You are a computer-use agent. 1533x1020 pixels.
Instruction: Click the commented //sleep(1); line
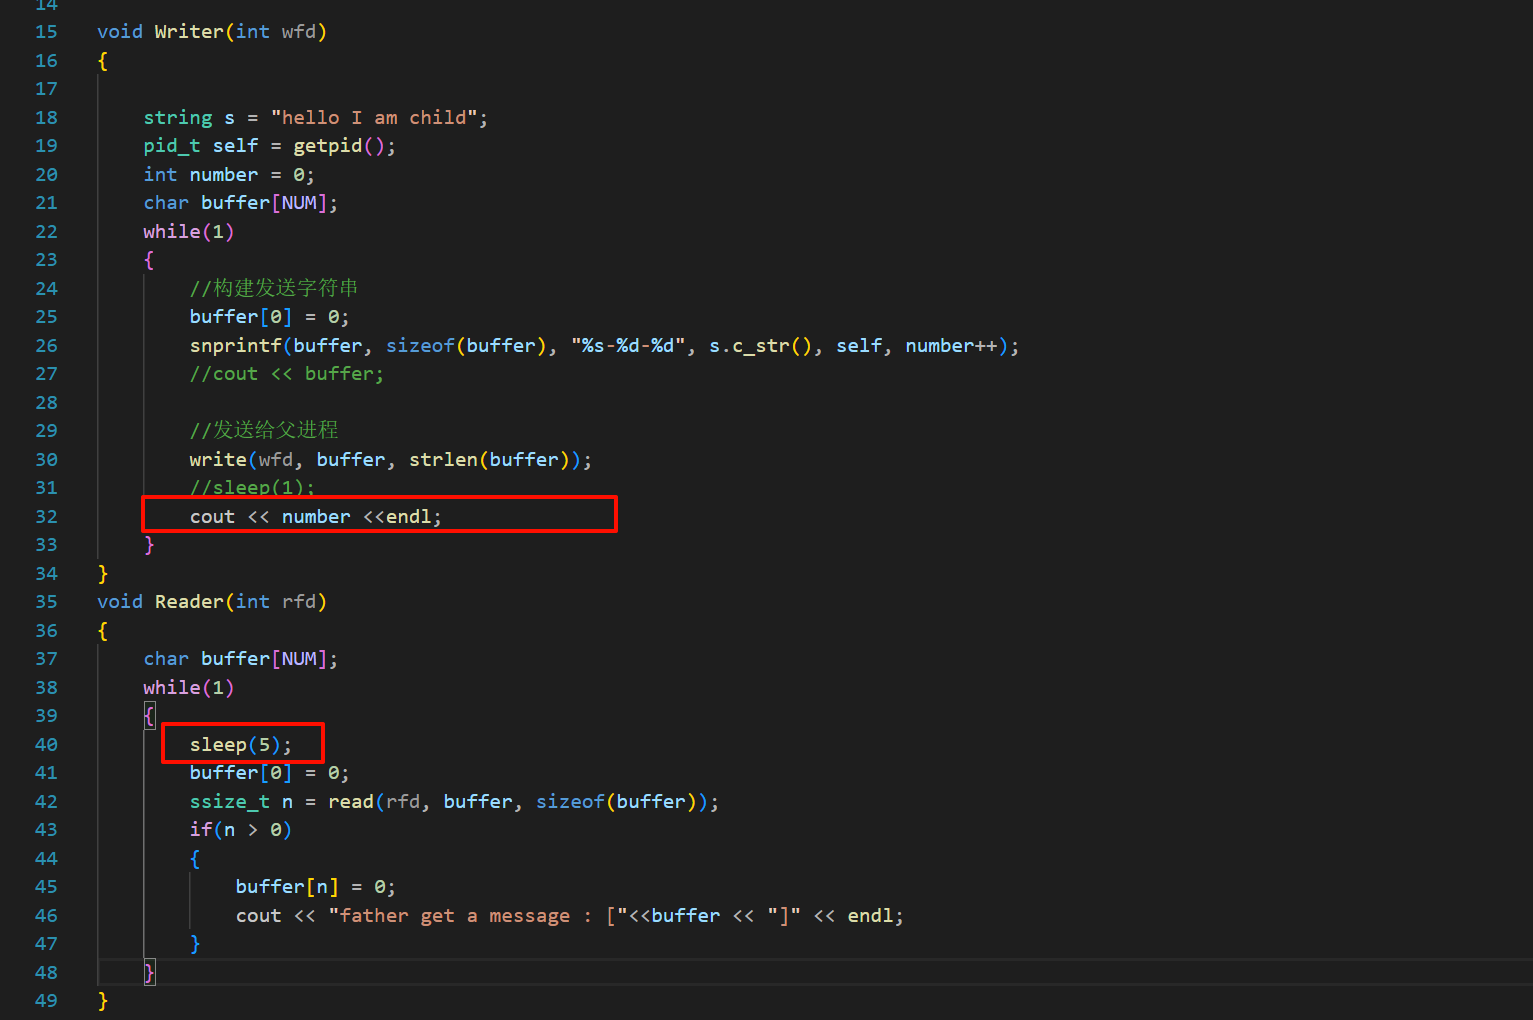[252, 487]
